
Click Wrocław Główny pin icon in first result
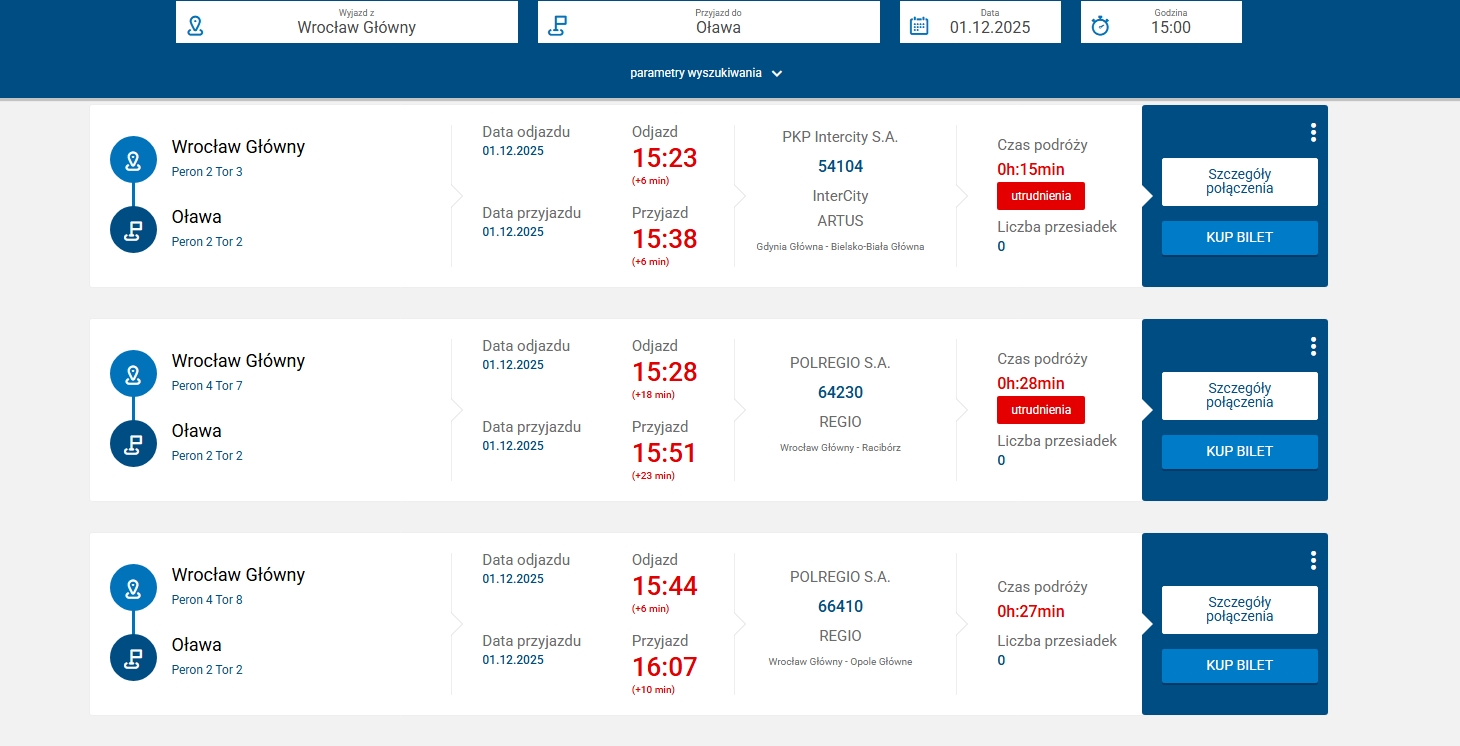133,160
